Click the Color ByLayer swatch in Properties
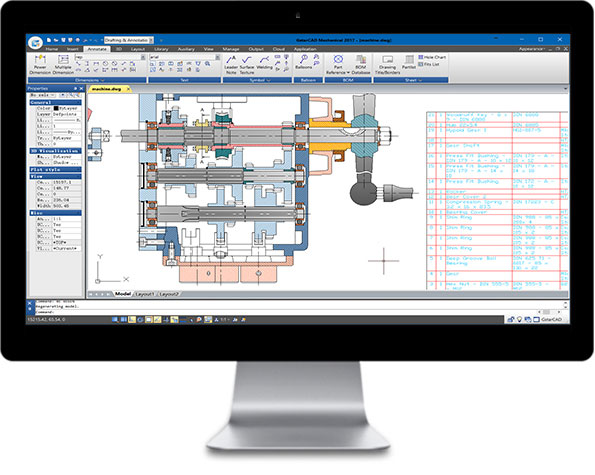The width and height of the screenshot is (595, 475). [56, 108]
